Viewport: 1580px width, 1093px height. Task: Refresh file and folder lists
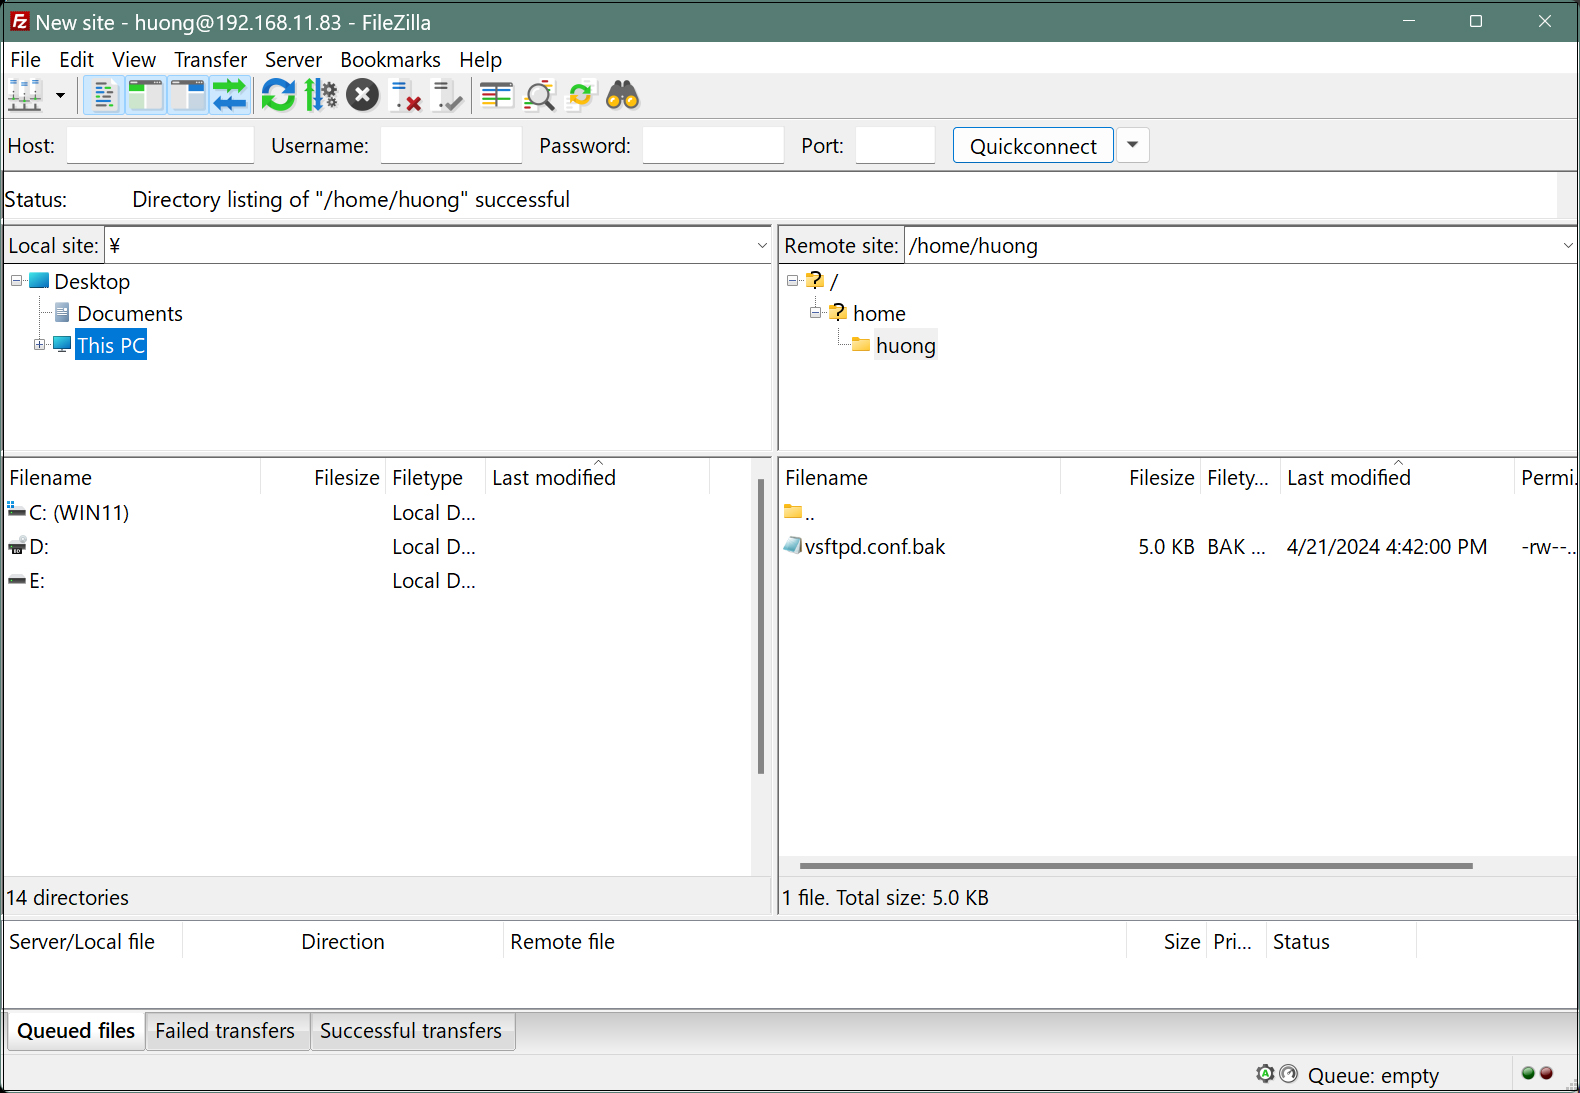coord(278,96)
